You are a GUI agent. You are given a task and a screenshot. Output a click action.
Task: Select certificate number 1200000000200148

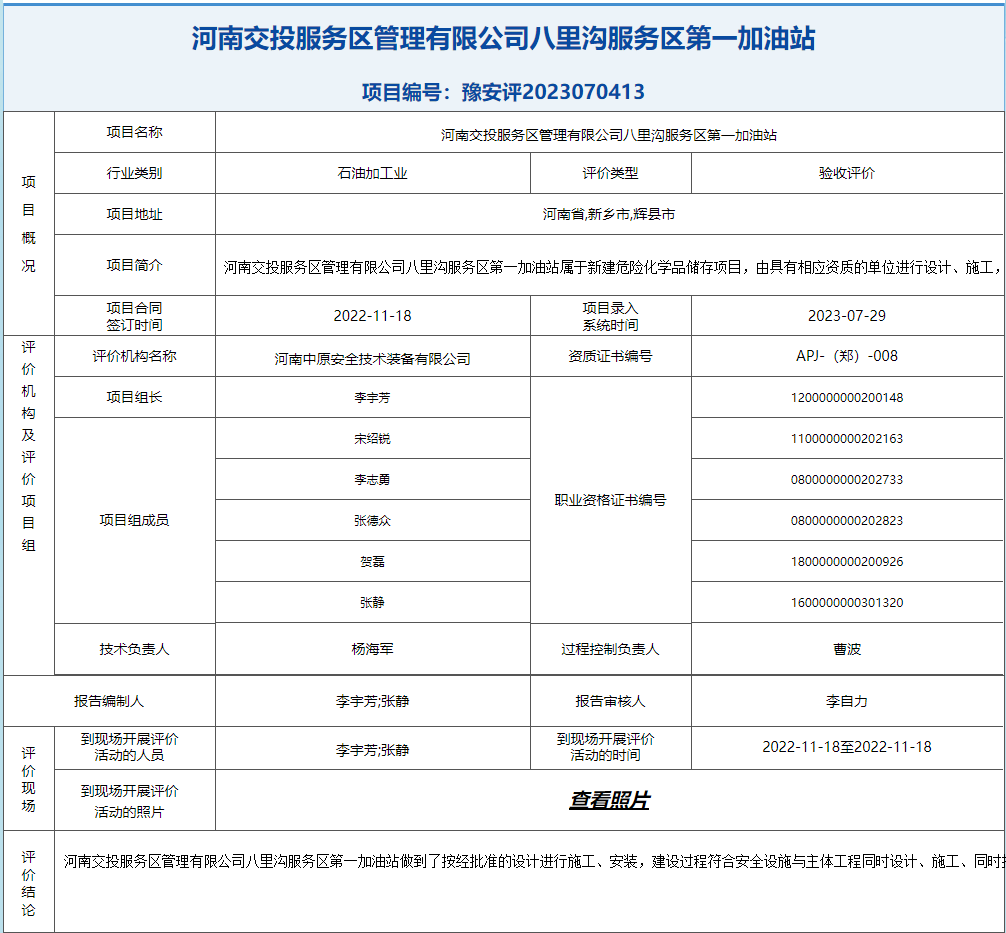pos(847,398)
